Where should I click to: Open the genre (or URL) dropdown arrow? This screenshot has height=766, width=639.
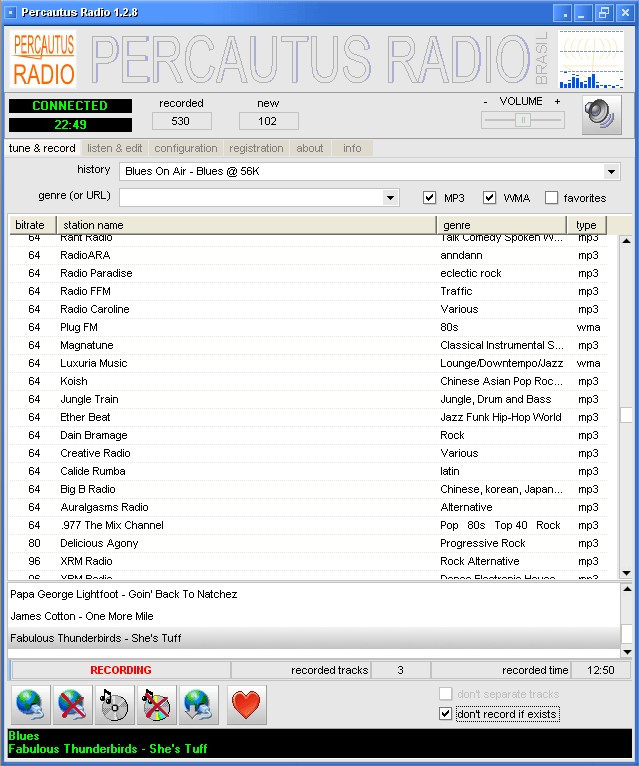point(390,198)
